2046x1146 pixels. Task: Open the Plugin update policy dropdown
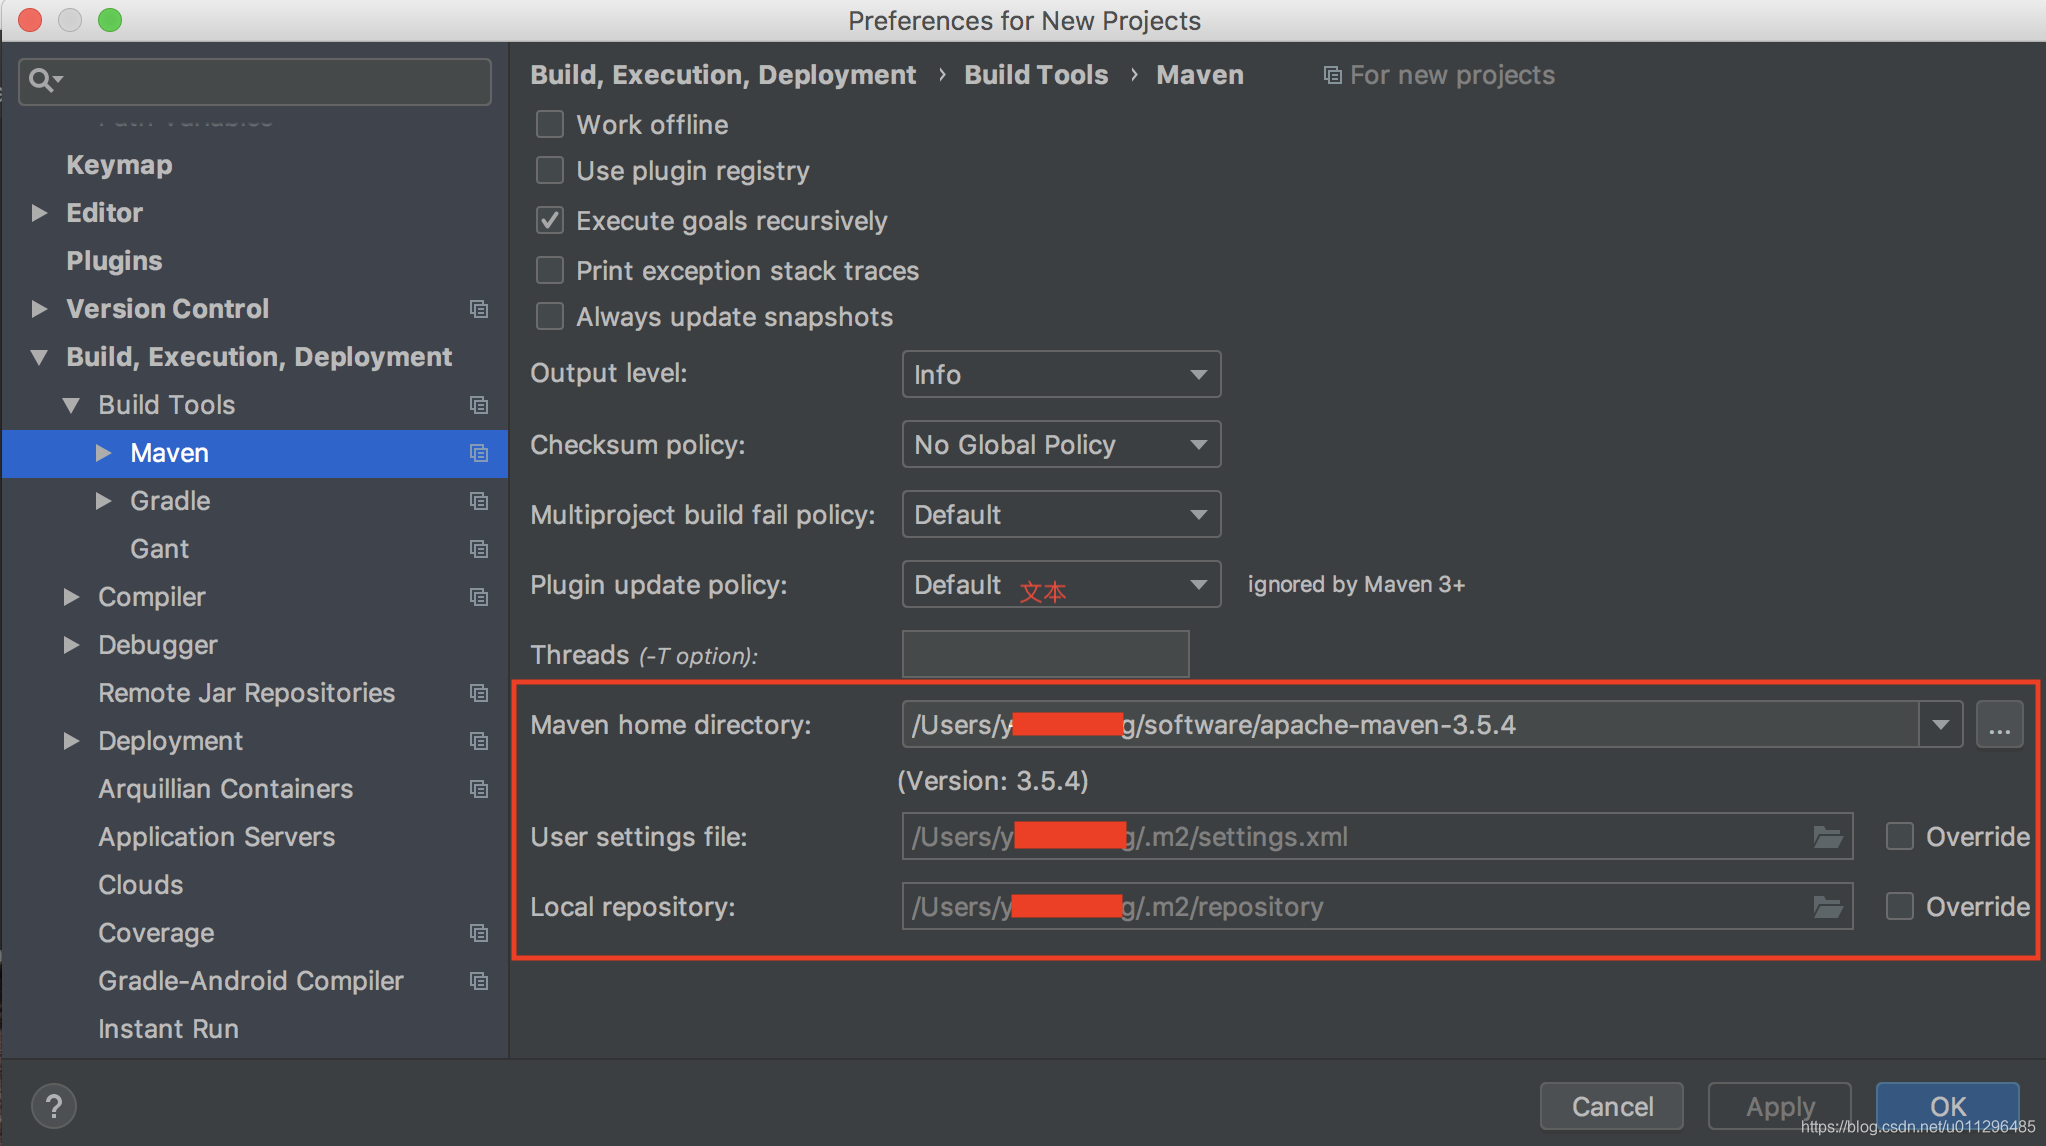(1061, 584)
